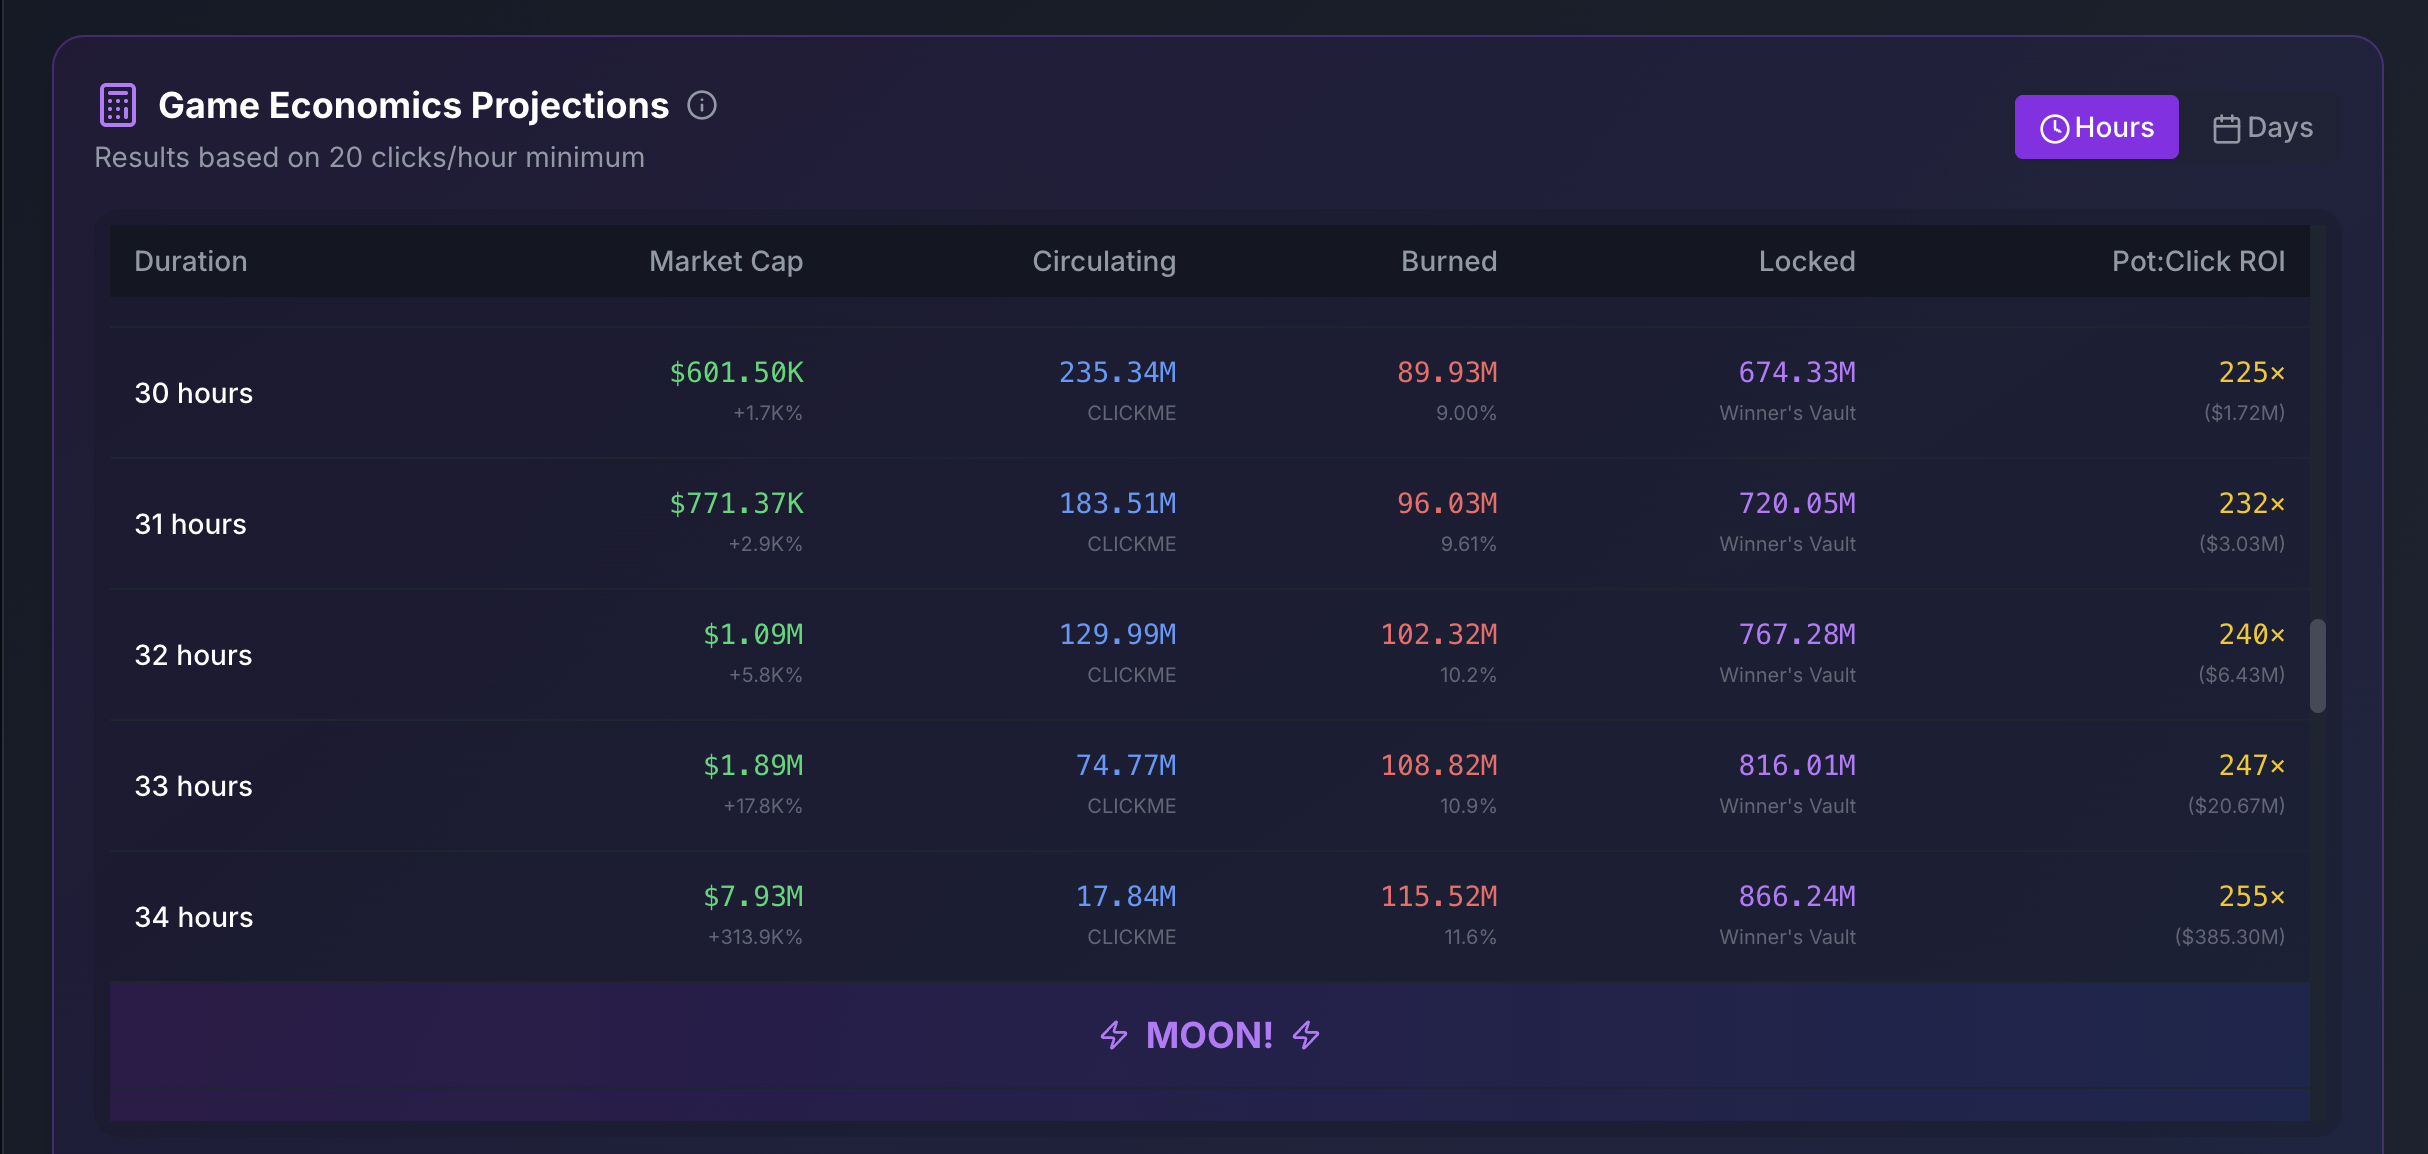Click the calendar icon in Days button

[2226, 129]
